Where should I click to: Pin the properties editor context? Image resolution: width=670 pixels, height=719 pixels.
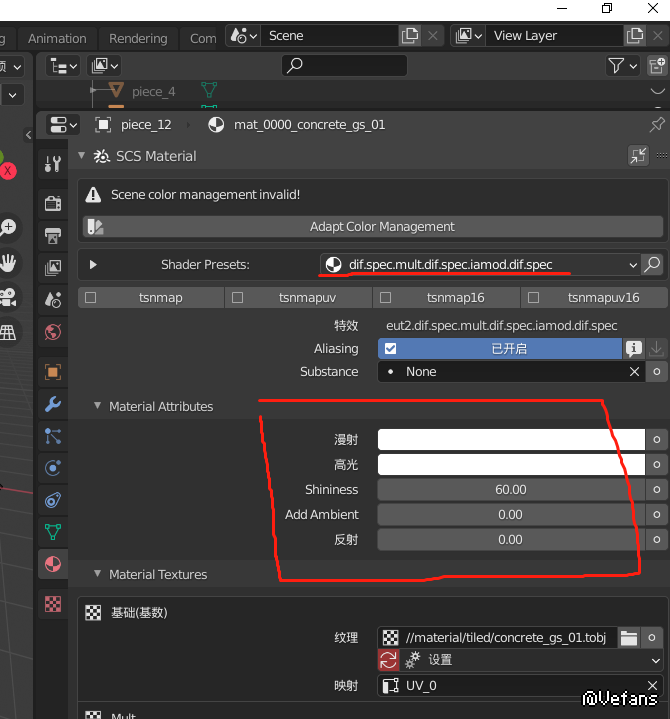point(656,125)
